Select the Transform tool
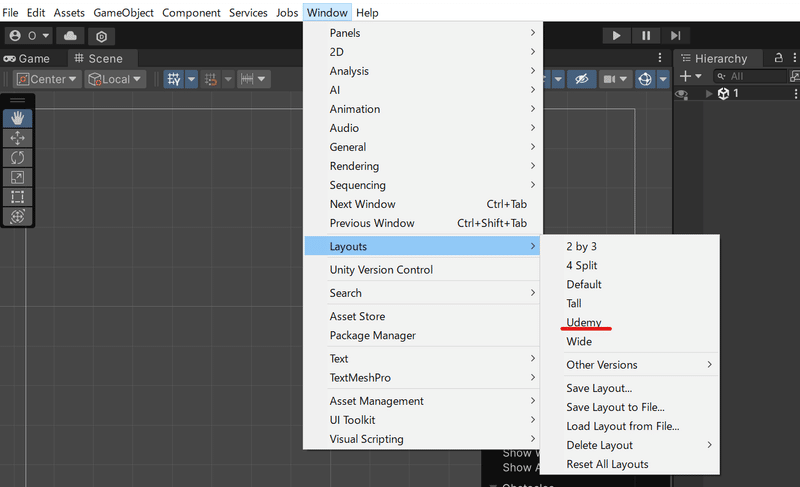Viewport: 800px width, 487px height. click(x=17, y=216)
